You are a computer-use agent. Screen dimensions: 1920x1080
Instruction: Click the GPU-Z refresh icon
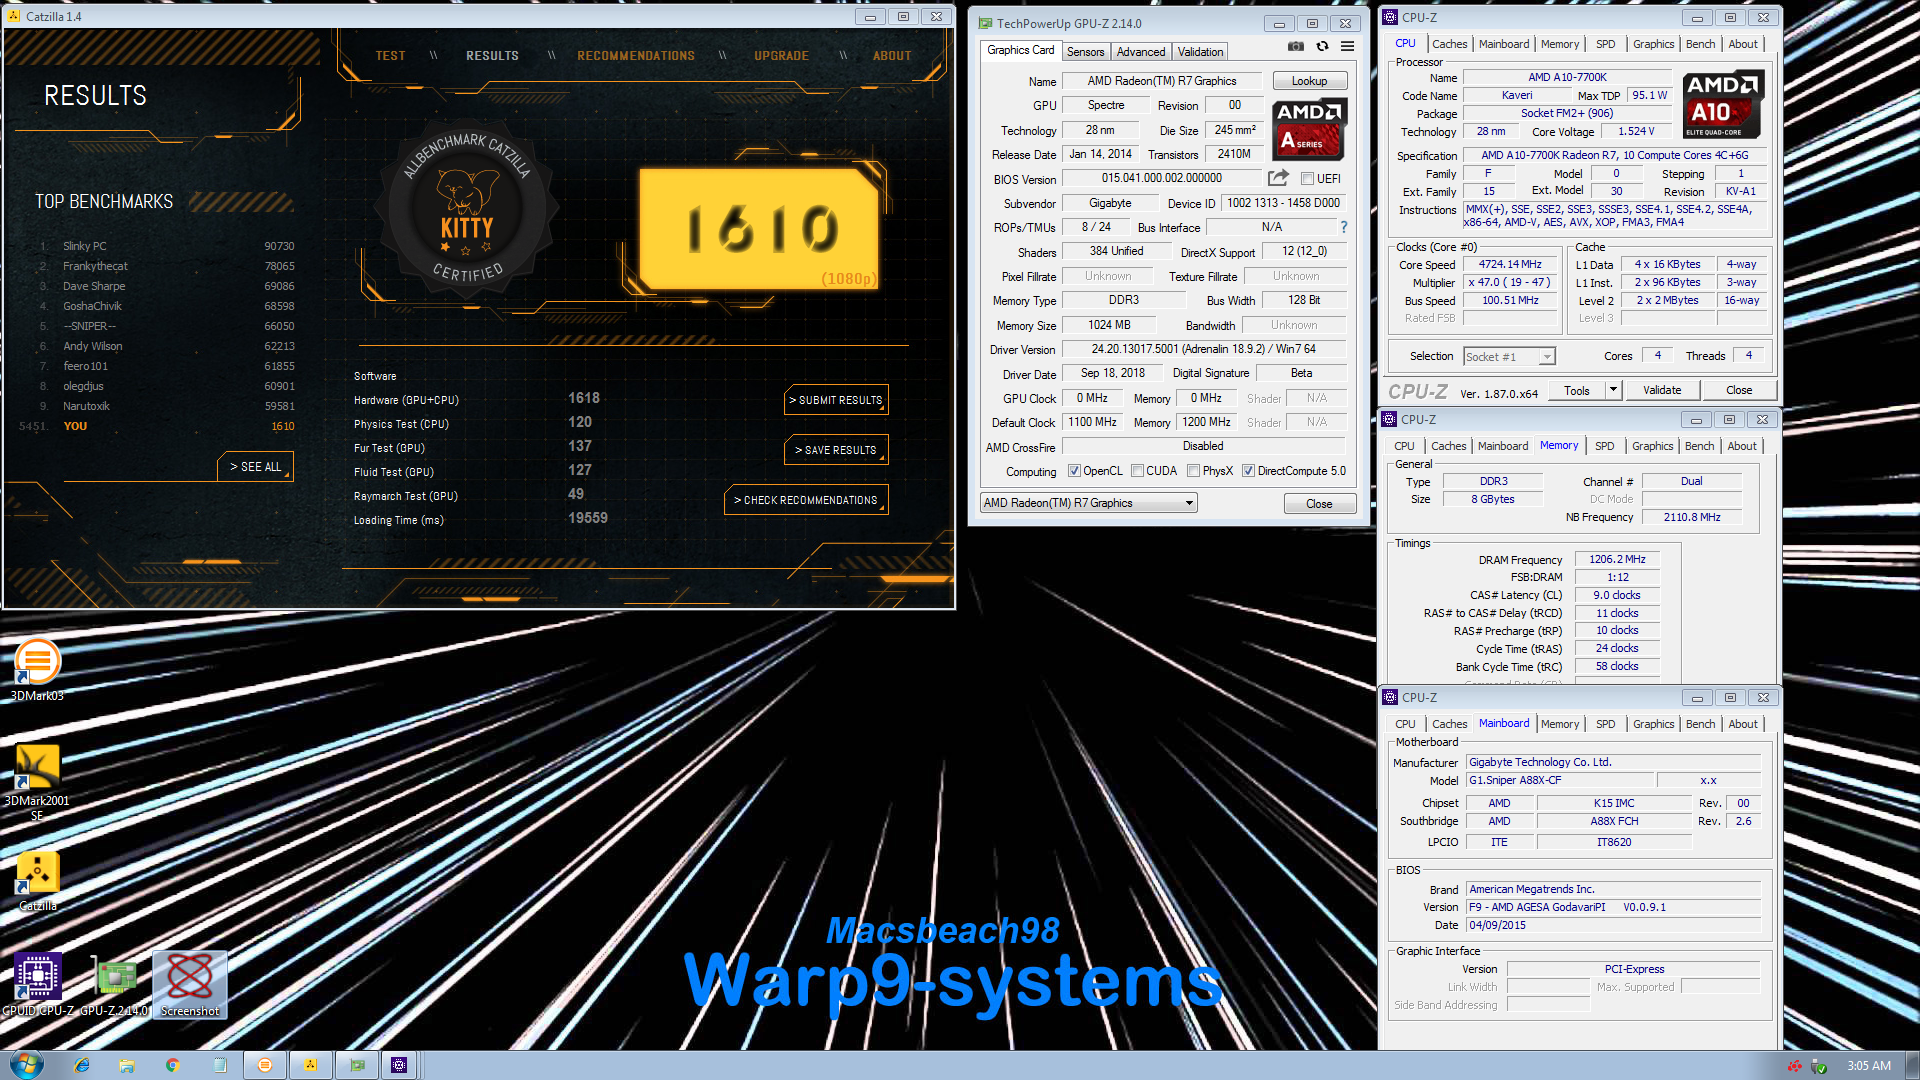coord(1322,46)
